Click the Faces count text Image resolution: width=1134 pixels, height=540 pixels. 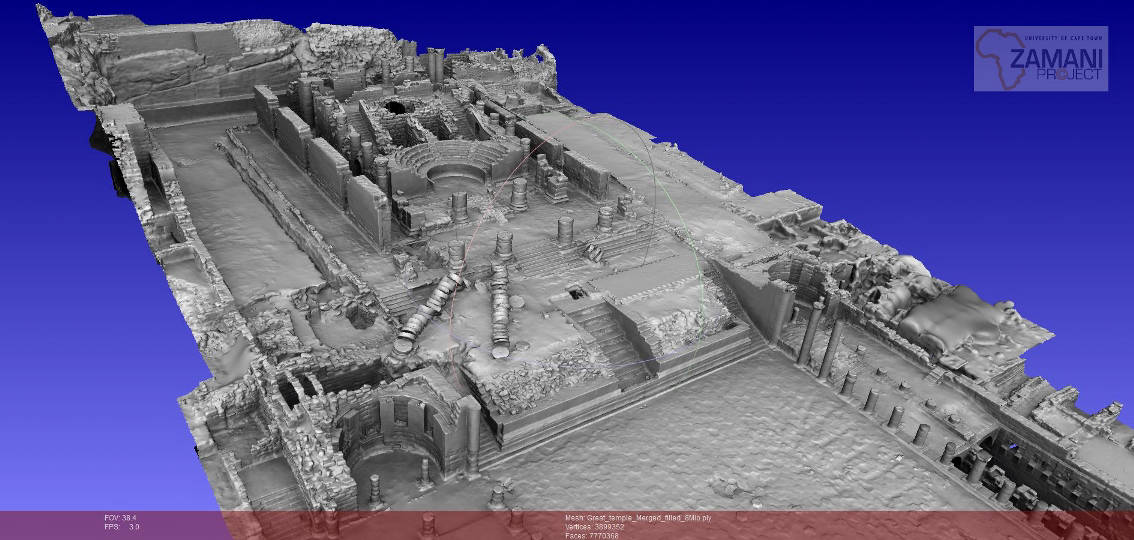[594, 535]
